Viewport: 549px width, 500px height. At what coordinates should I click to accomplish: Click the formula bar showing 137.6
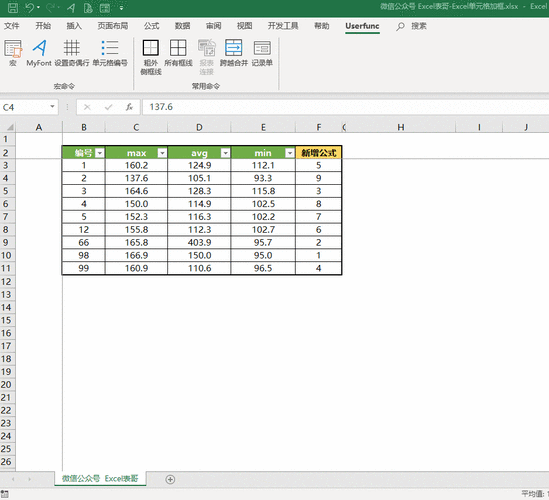[345, 107]
